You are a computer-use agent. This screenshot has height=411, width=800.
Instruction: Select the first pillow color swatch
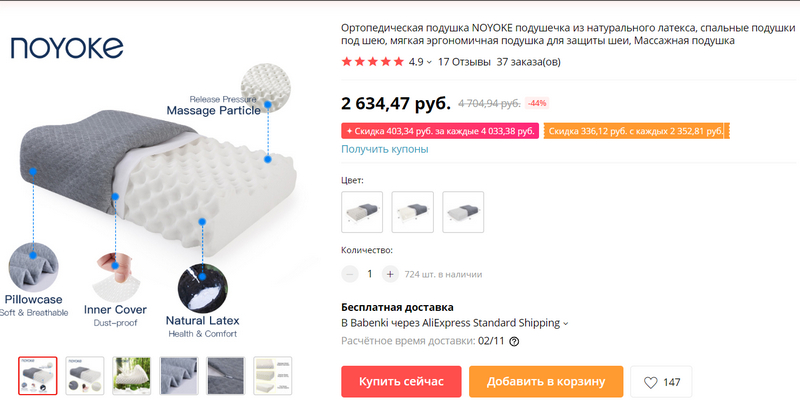tap(362, 212)
